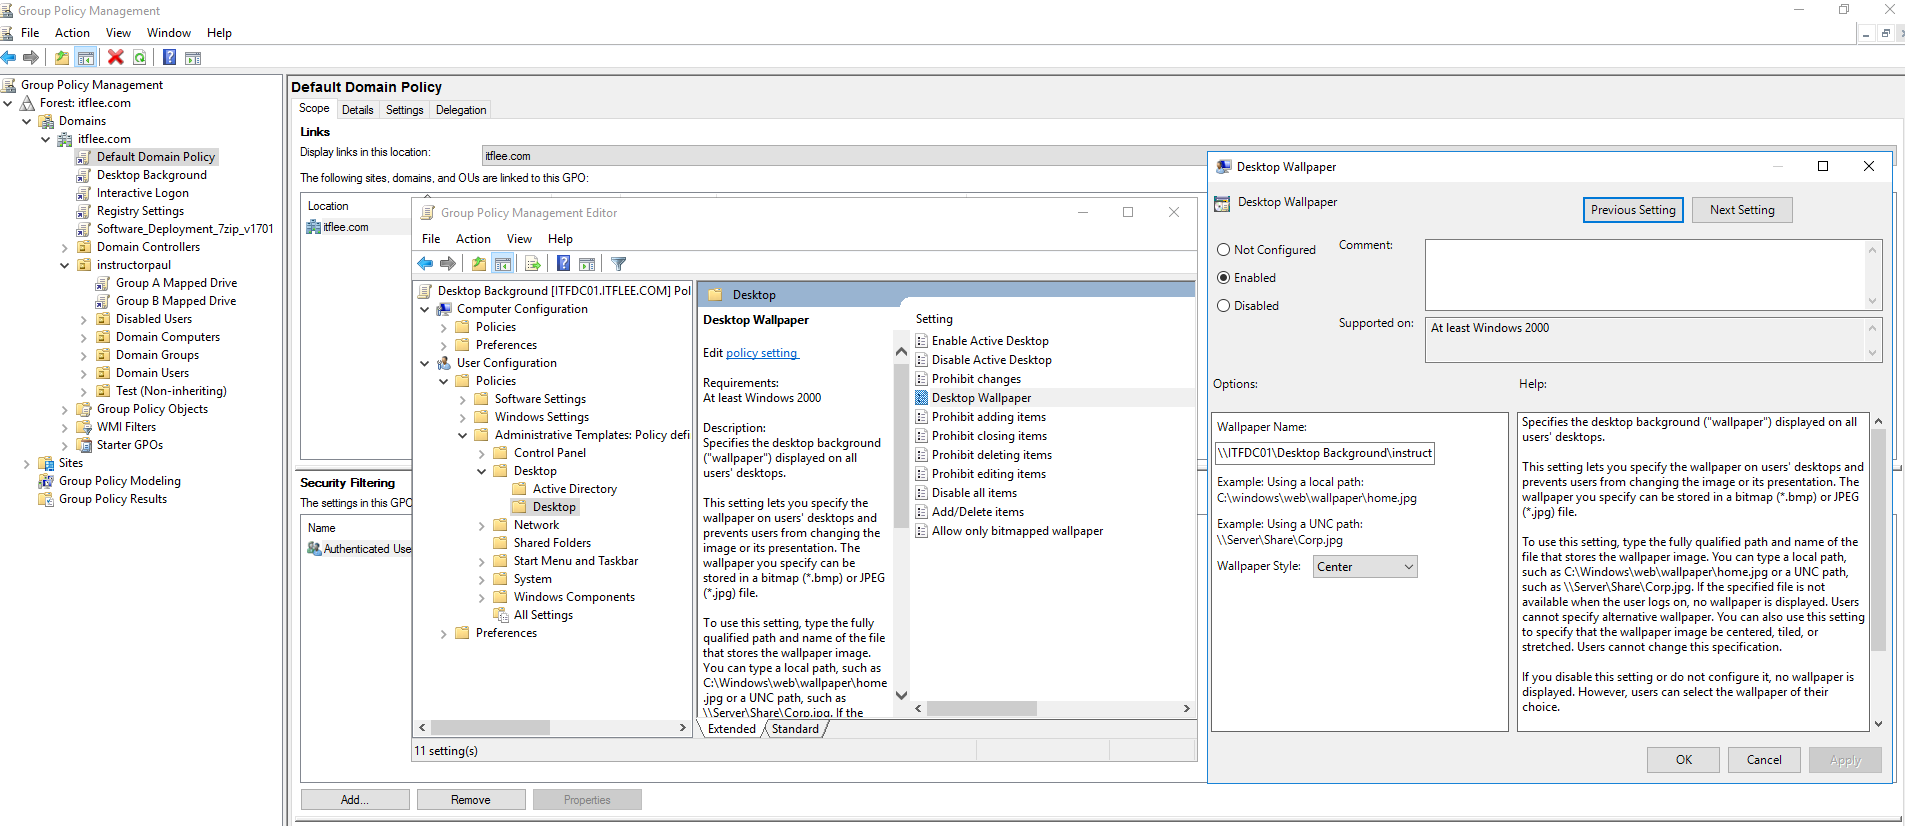Click the blue Help icon in main toolbar
The height and width of the screenshot is (826, 1905).
170,58
